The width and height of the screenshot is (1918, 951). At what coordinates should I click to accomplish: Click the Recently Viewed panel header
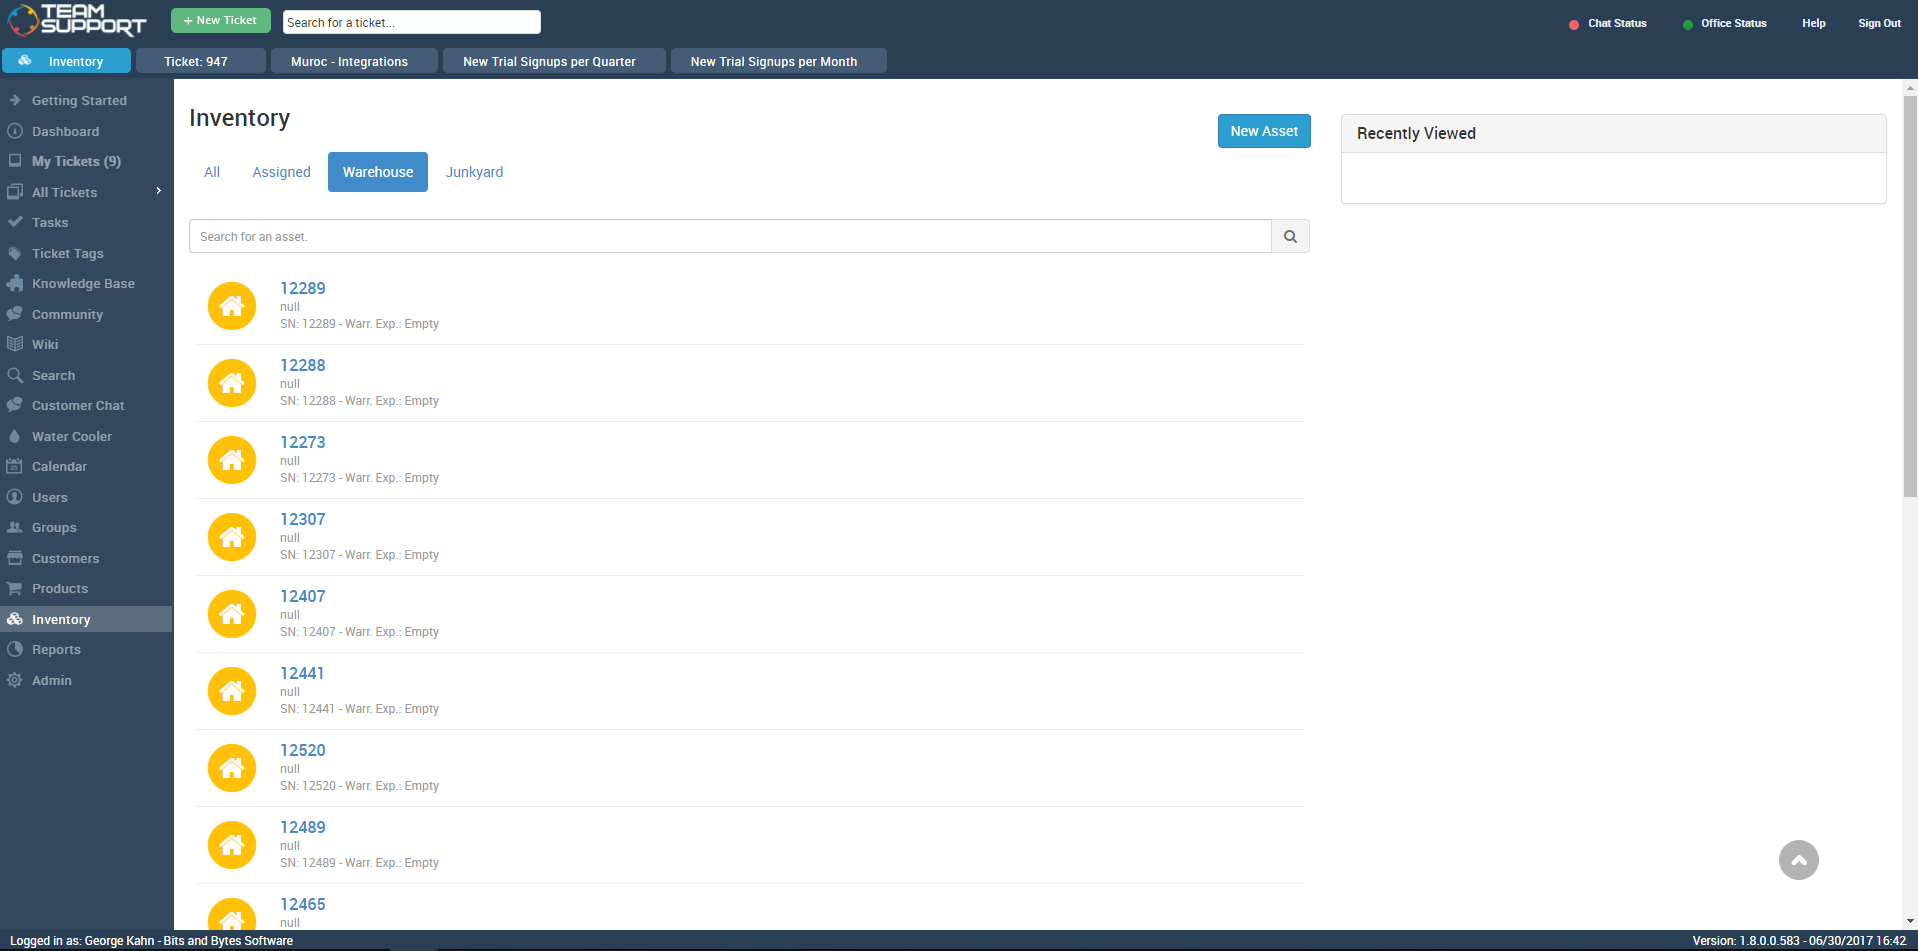pyautogui.click(x=1613, y=133)
